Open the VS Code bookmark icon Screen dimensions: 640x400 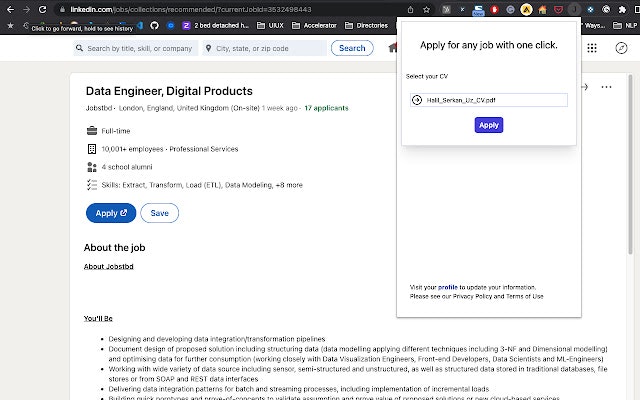[x=140, y=25]
